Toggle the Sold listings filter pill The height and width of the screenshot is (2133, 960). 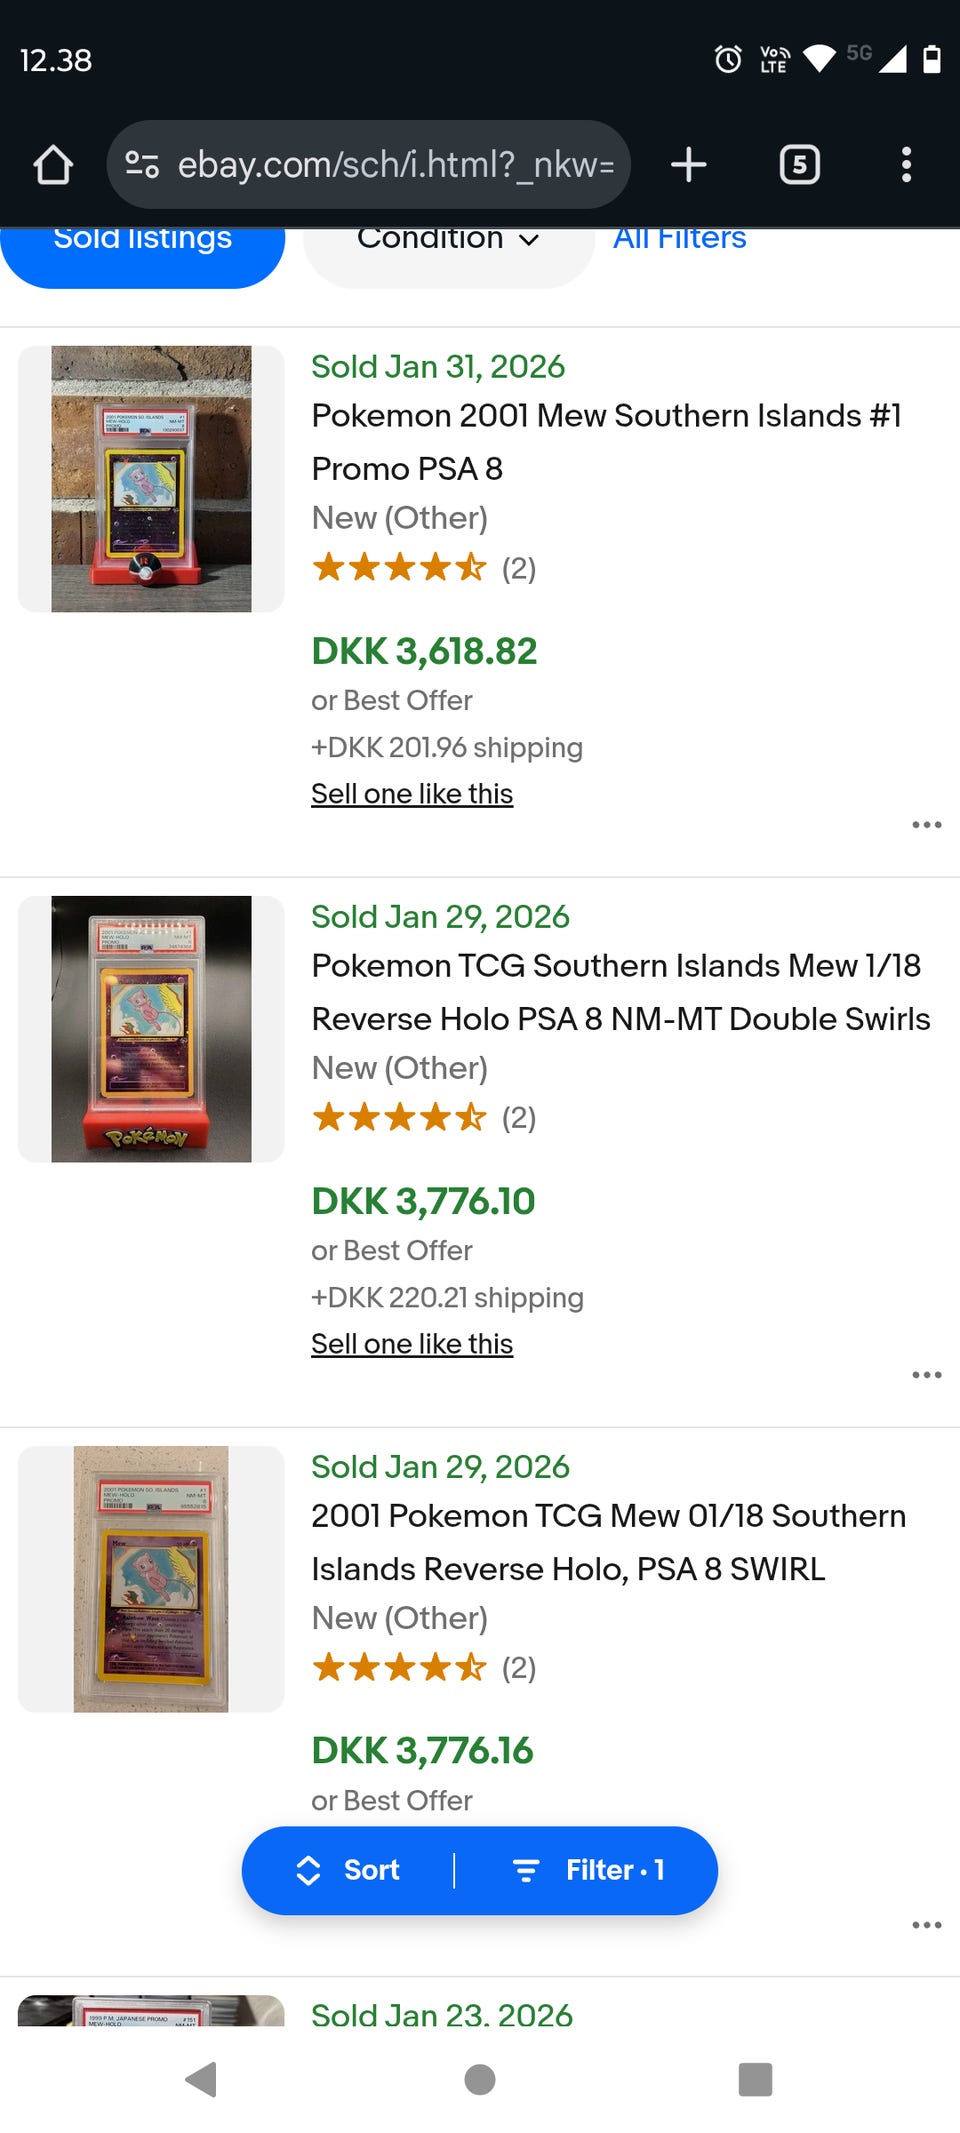142,248
